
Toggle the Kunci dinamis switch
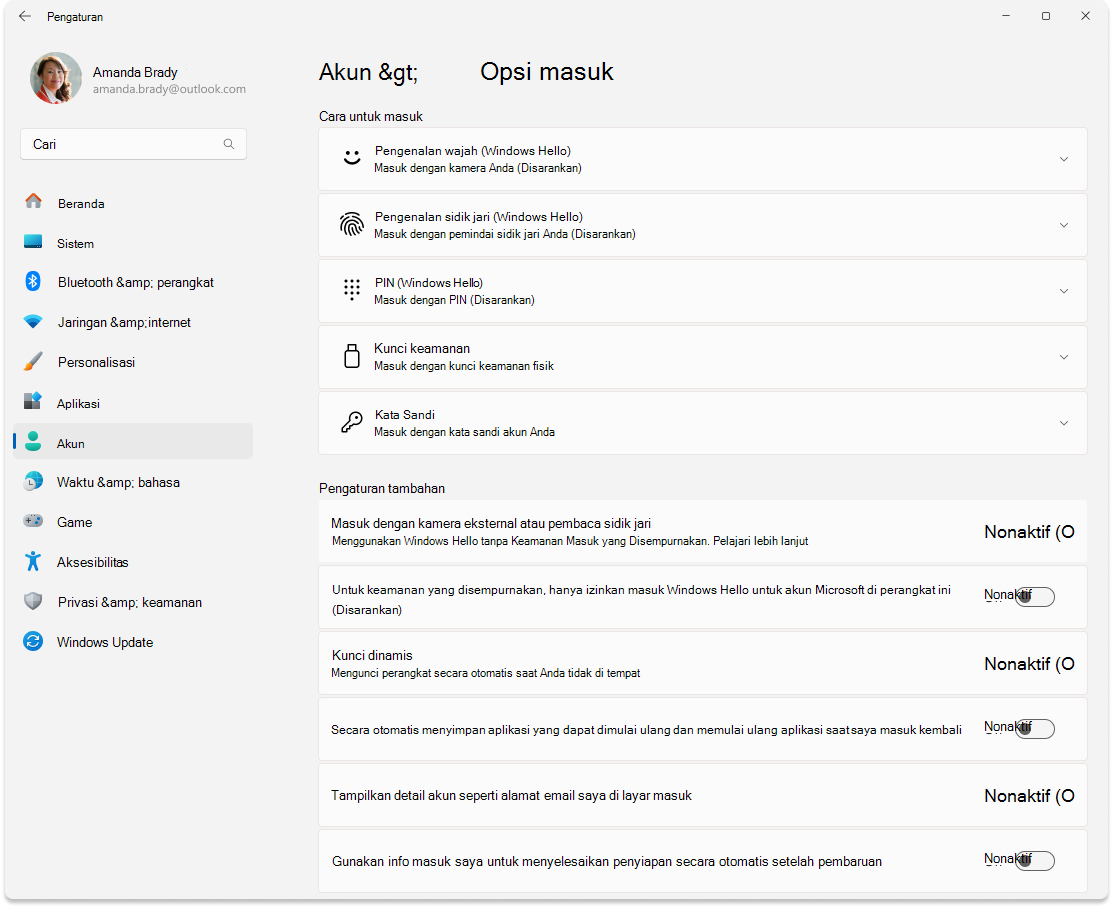click(1029, 664)
